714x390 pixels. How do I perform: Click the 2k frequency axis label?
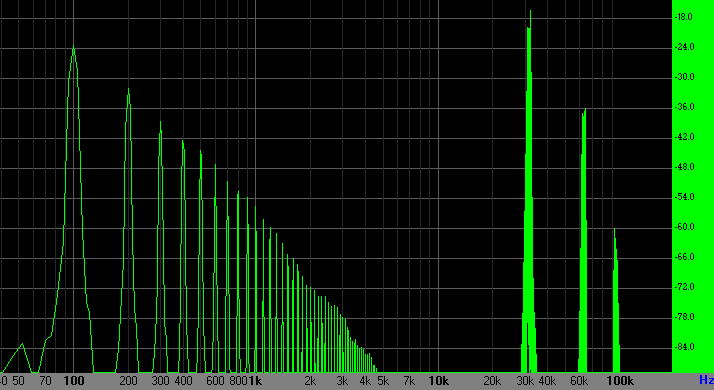pyautogui.click(x=310, y=381)
